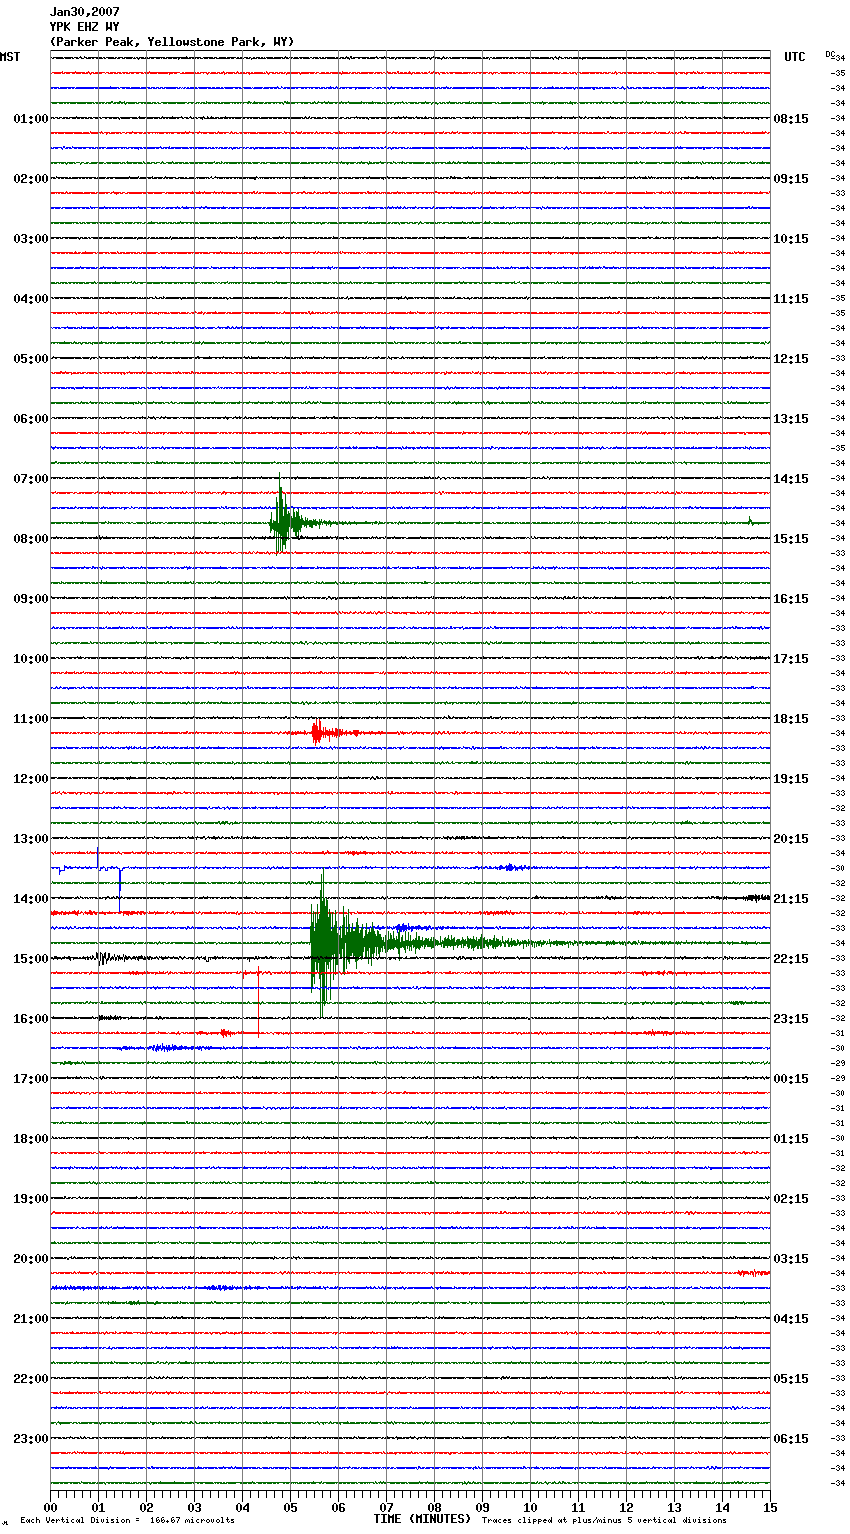Select the '17:00' MST time label

point(31,1079)
